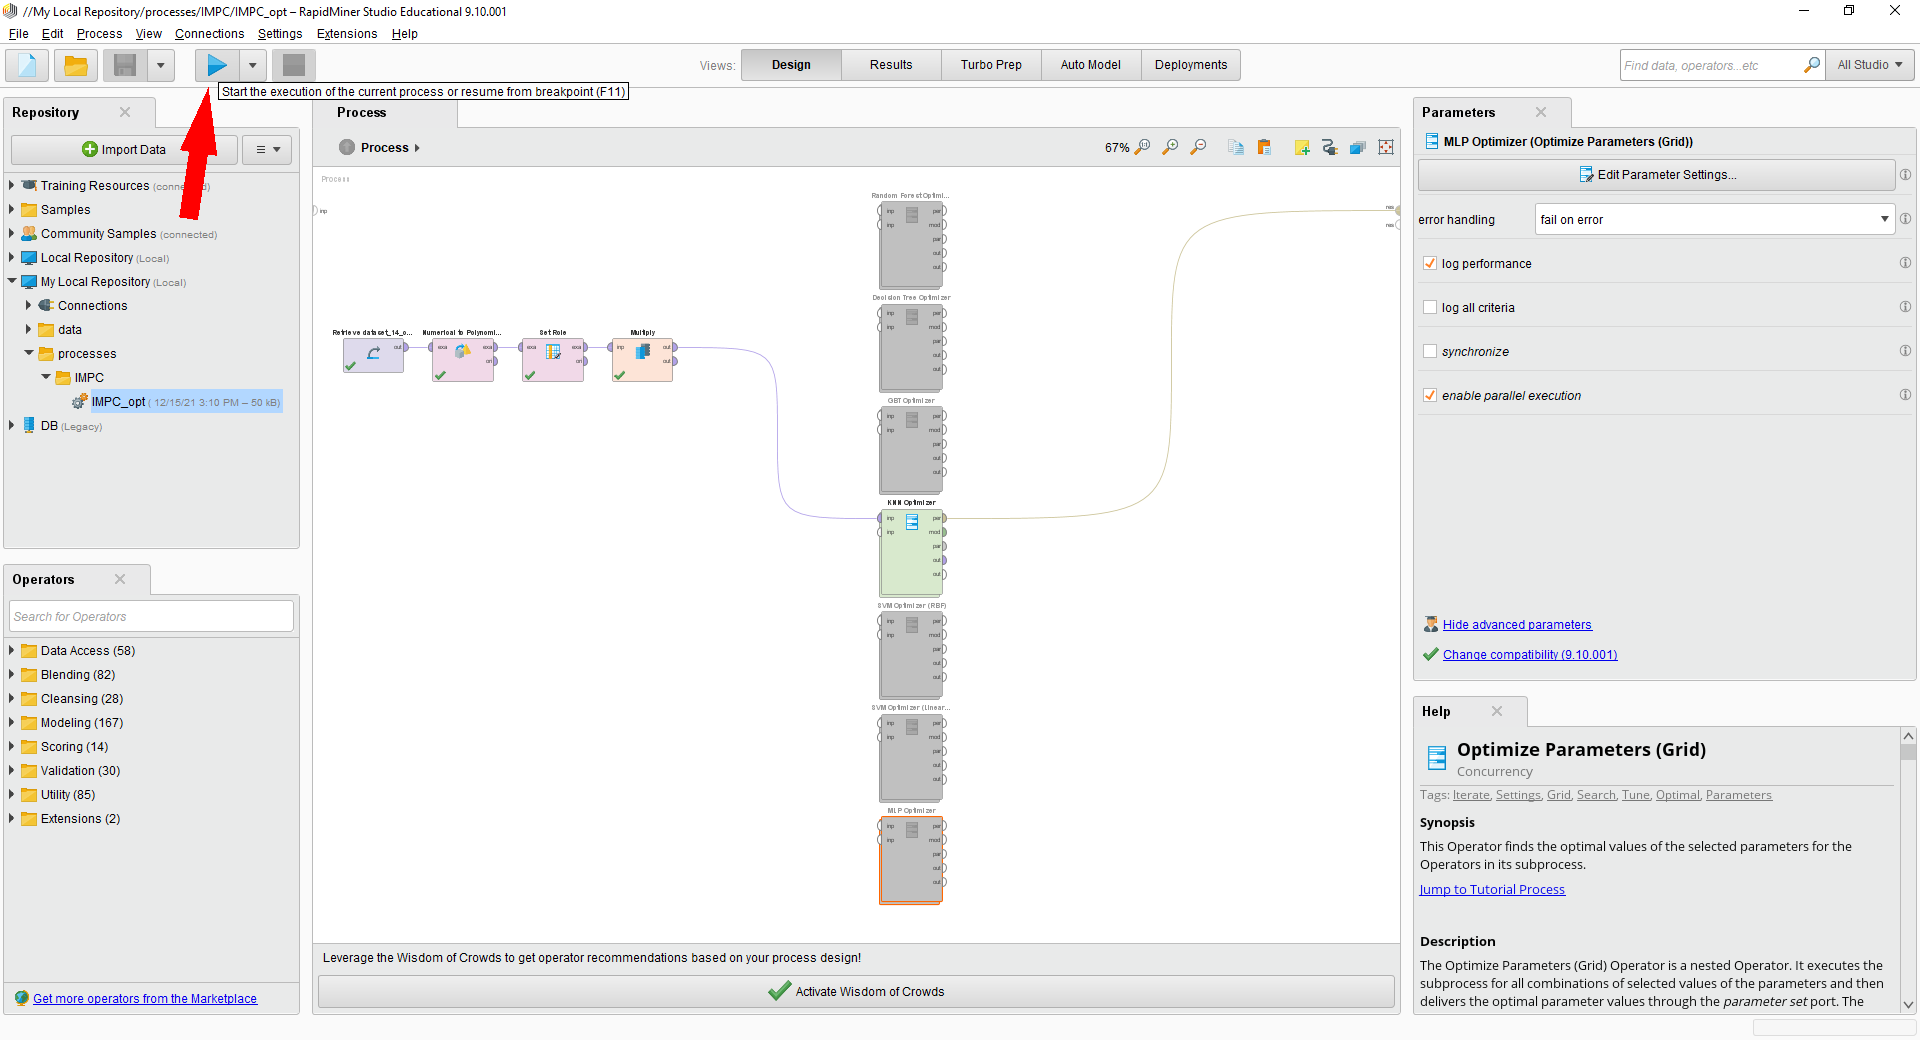This screenshot has width=1920, height=1040.
Task: Select the MLP Optimizer operator
Action: (912, 860)
